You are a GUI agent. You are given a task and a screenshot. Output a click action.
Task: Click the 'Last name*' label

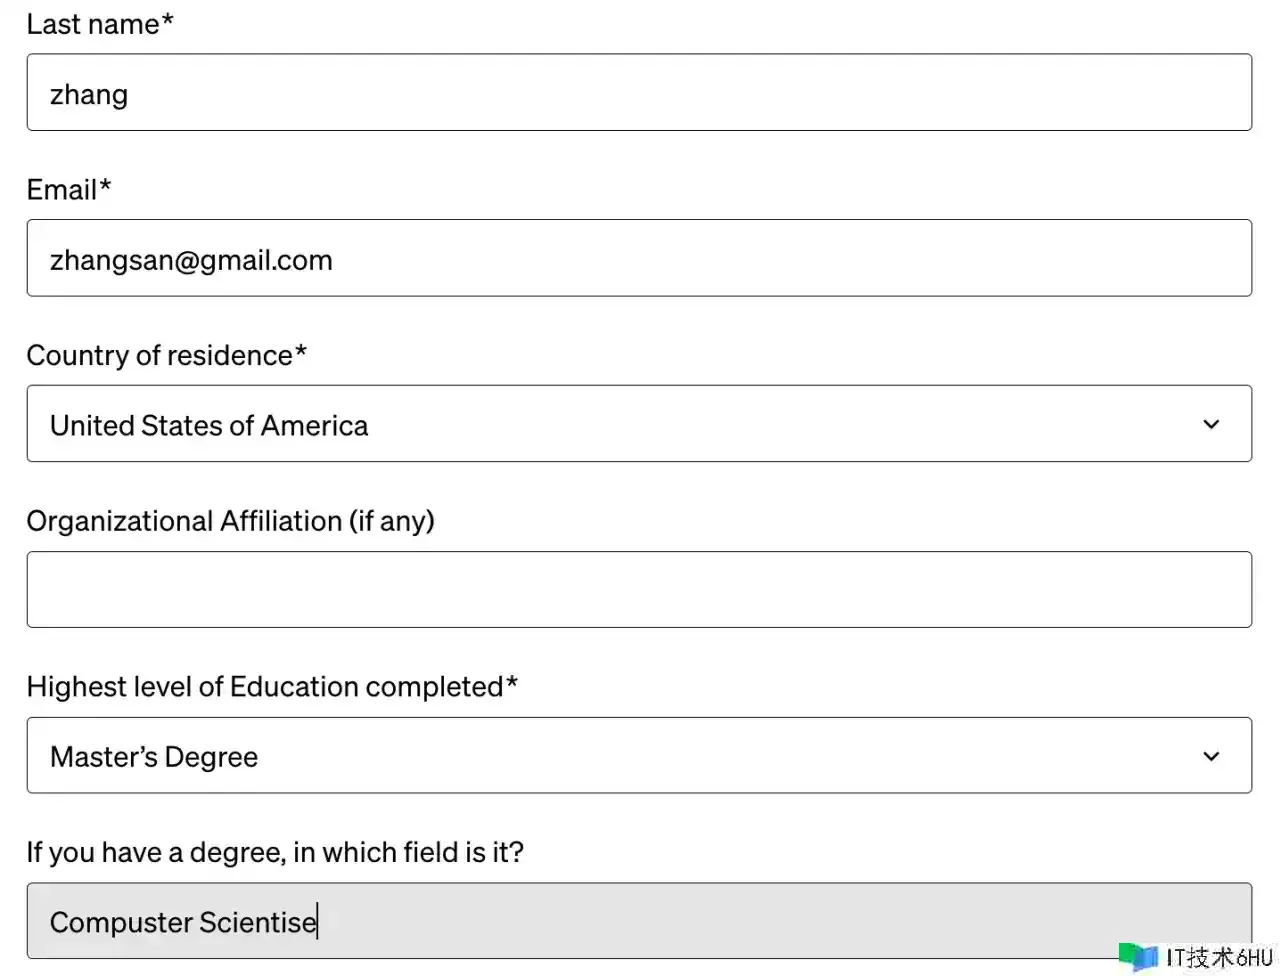pos(100,24)
